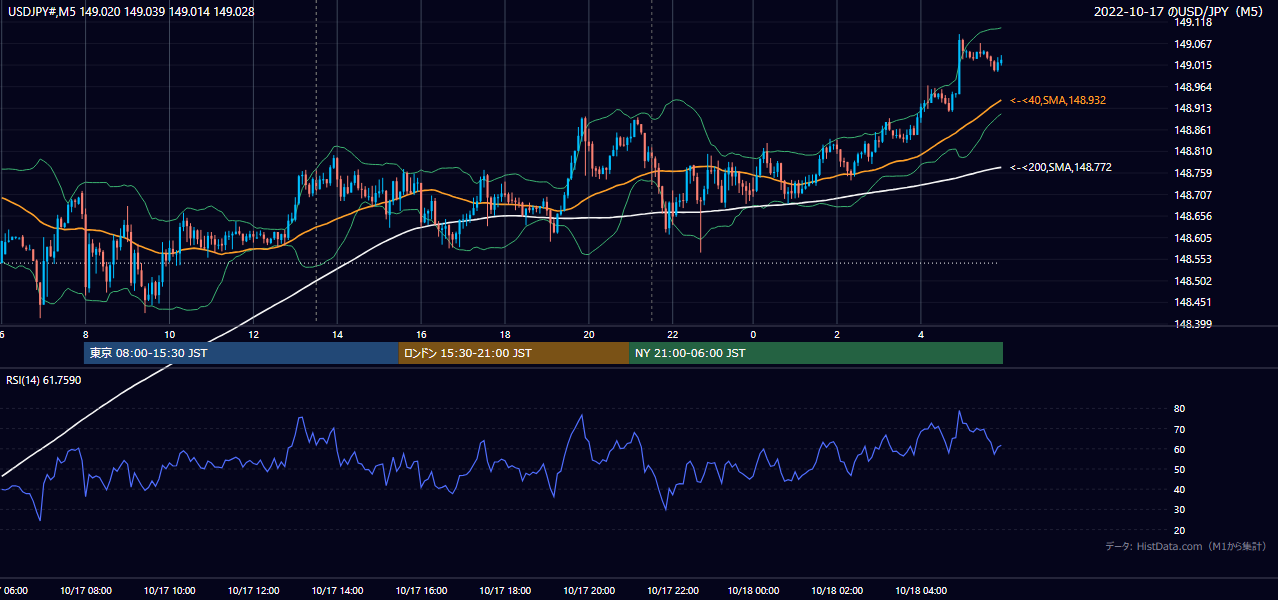
Task: Click the 10/17 22:00 date label
Action: point(672,591)
